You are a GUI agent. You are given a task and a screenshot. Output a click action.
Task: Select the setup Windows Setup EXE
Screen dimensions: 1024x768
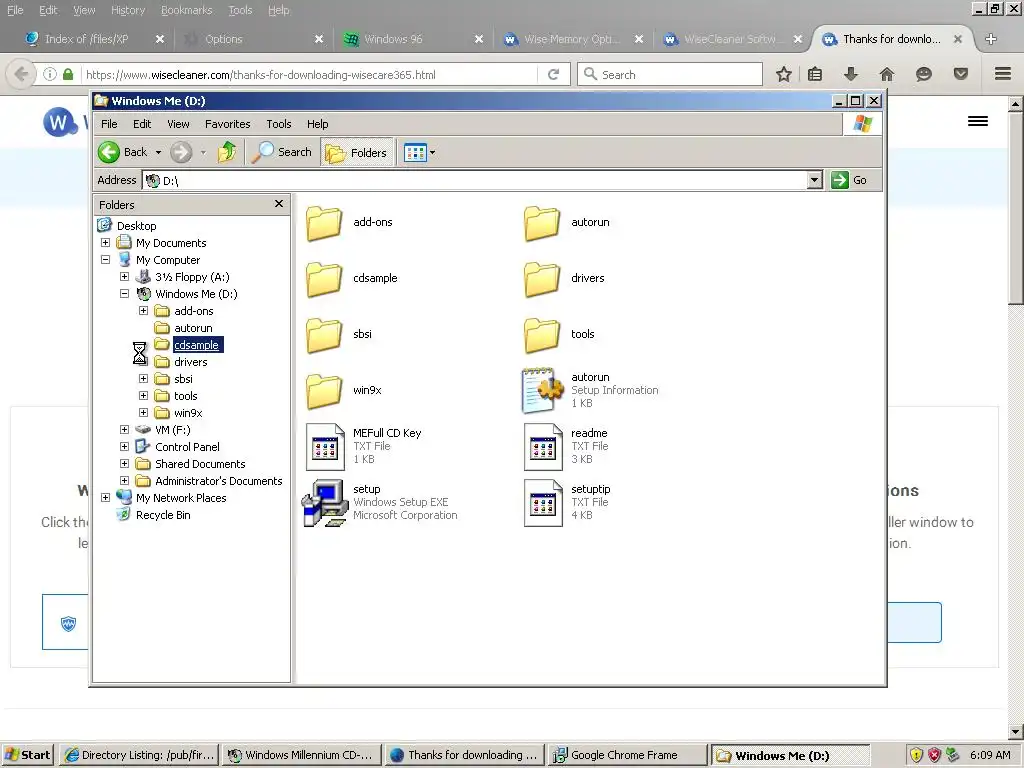[379, 503]
